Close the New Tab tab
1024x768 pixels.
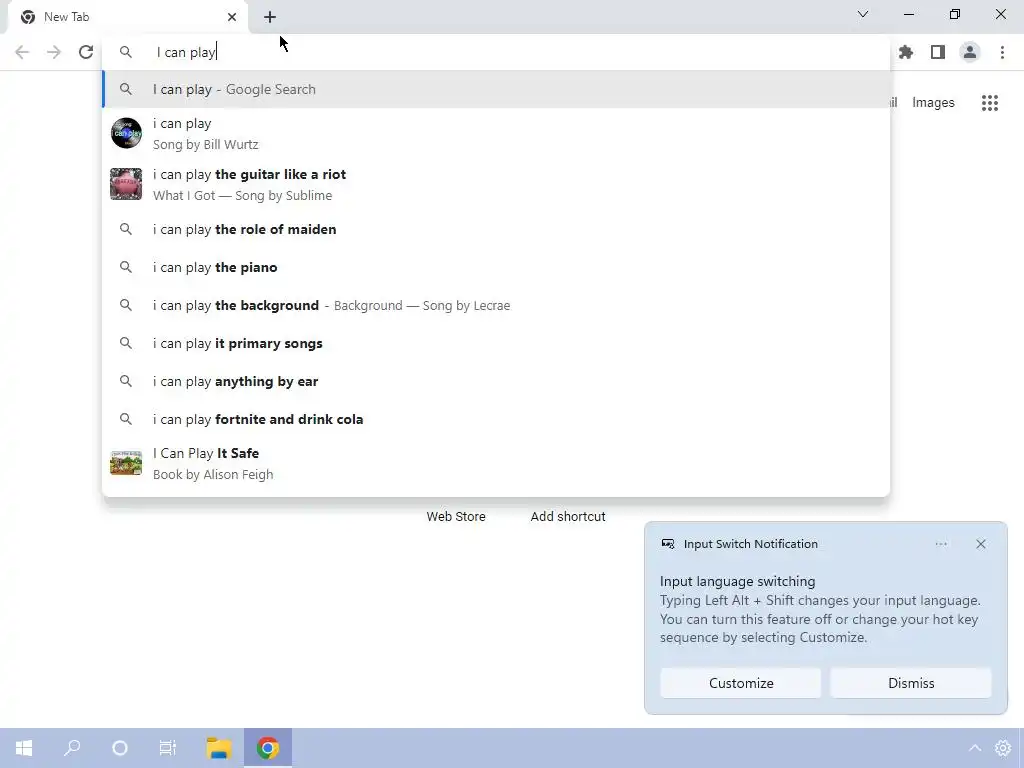[x=232, y=17]
